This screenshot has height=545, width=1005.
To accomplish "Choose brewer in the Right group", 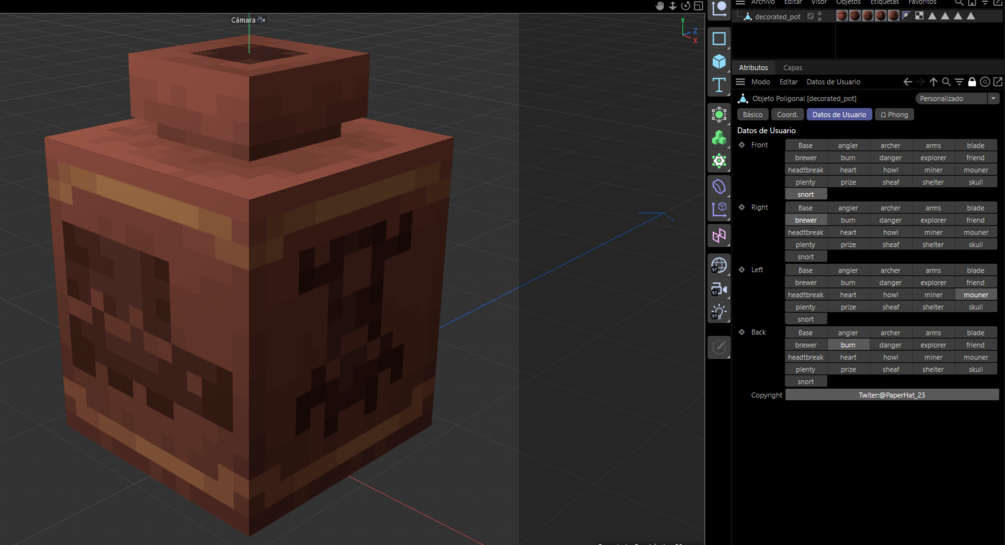I will point(806,220).
